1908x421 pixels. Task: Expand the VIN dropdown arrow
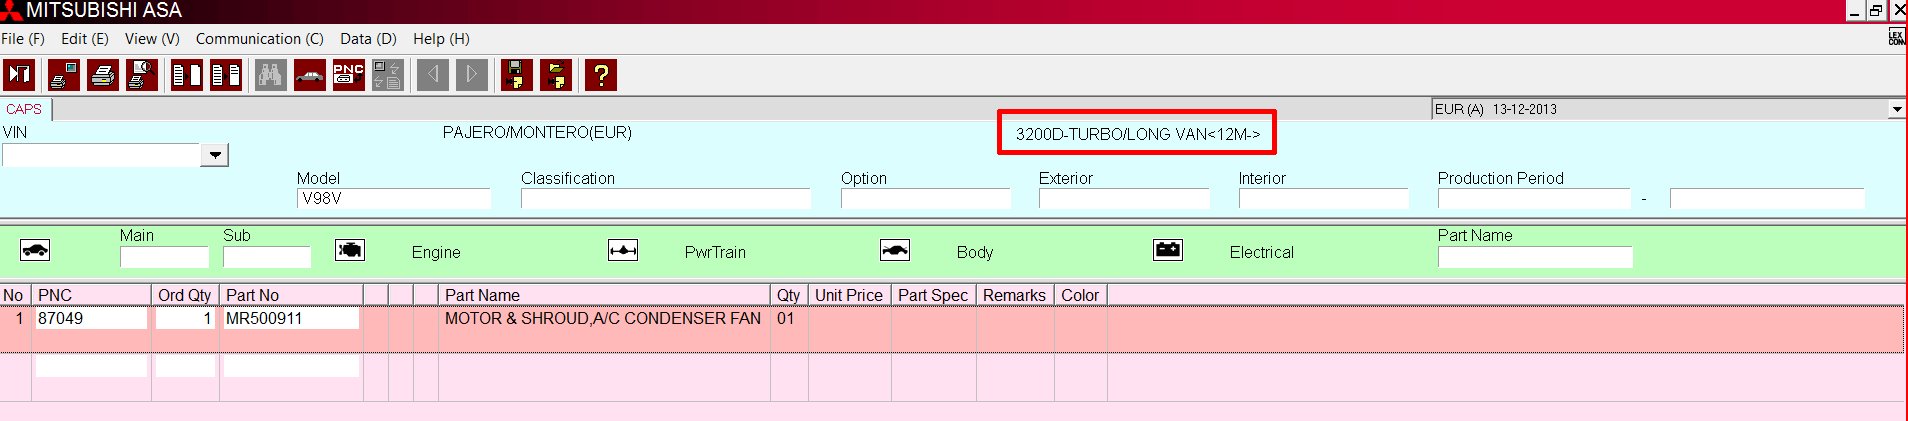[215, 155]
